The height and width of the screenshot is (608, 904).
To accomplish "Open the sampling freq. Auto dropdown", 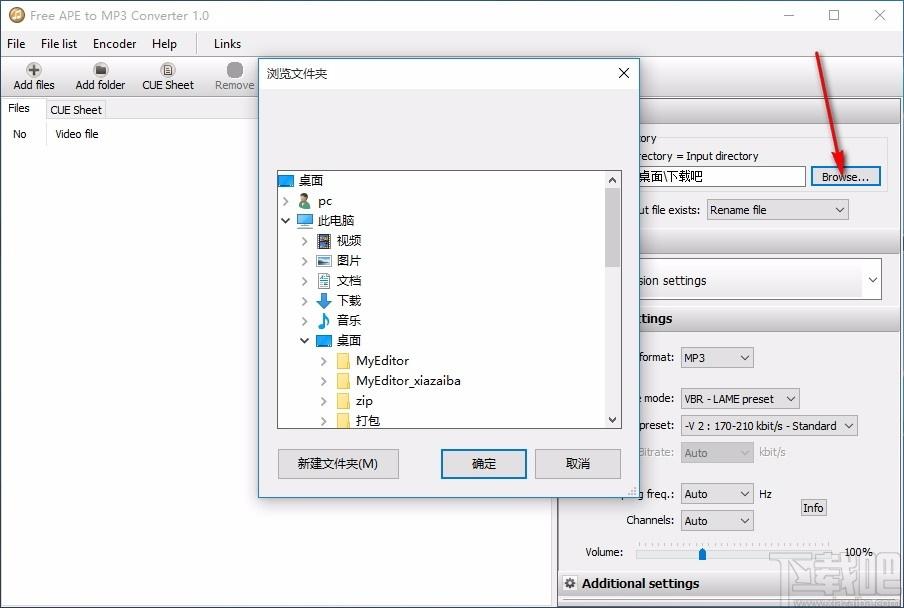I will (x=717, y=494).
